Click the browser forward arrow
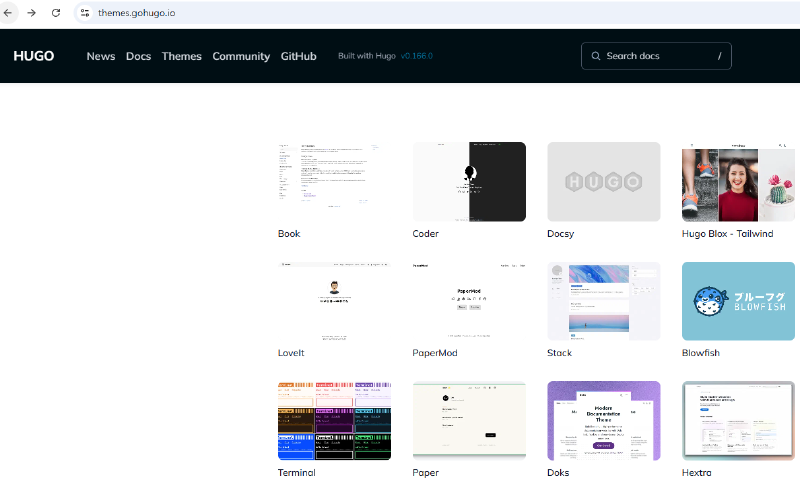 pos(32,13)
